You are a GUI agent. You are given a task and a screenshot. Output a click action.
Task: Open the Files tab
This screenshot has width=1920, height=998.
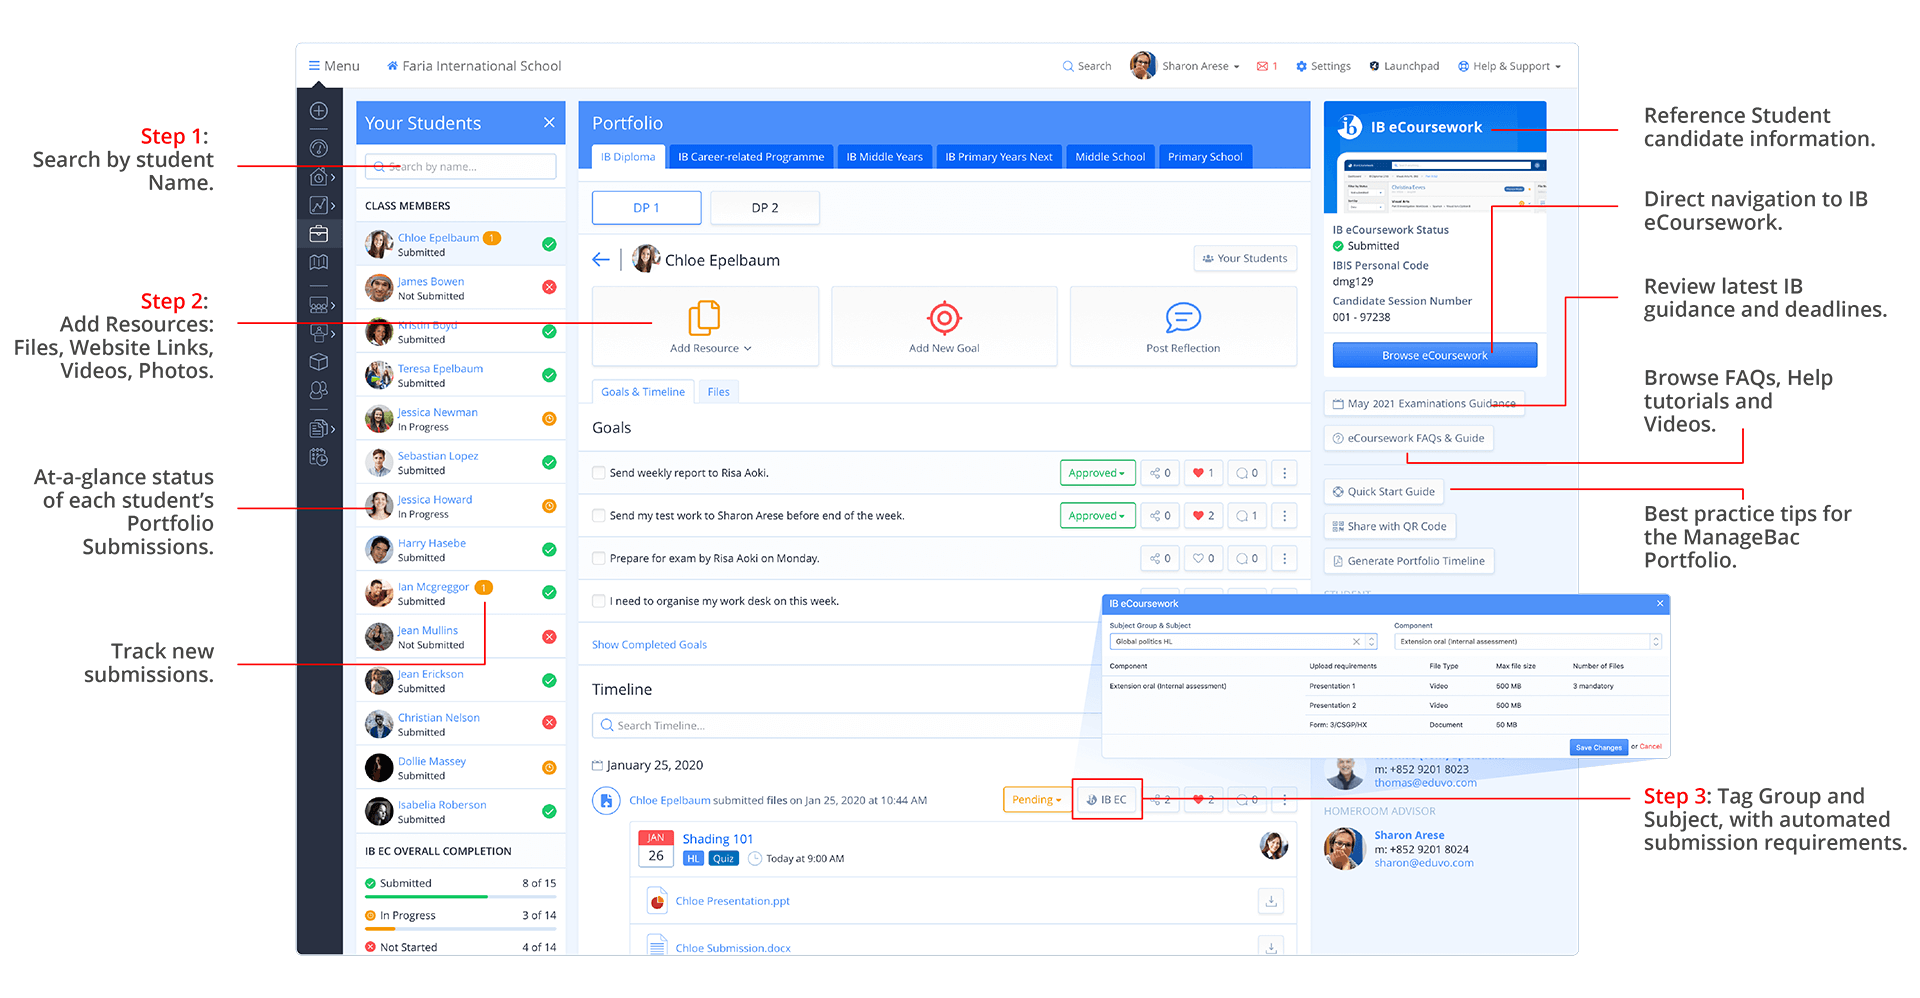(719, 392)
